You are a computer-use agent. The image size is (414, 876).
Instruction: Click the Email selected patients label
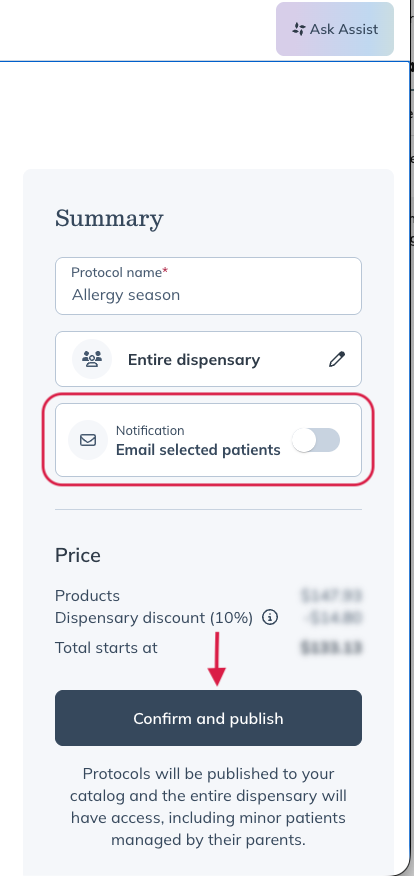(x=198, y=450)
